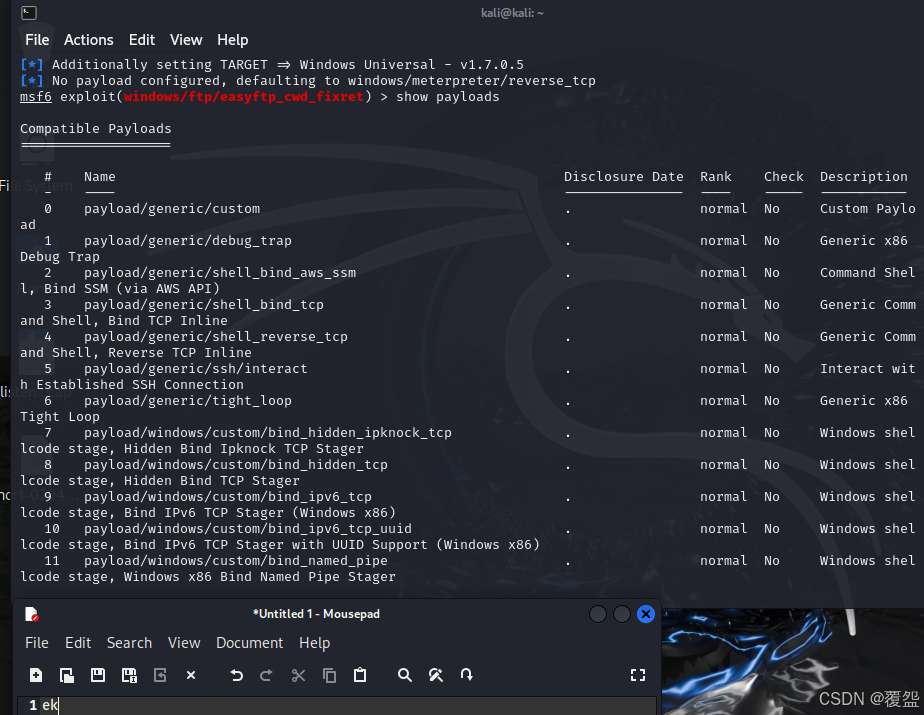Click the Mousepad document icon in title bar

pos(32,614)
